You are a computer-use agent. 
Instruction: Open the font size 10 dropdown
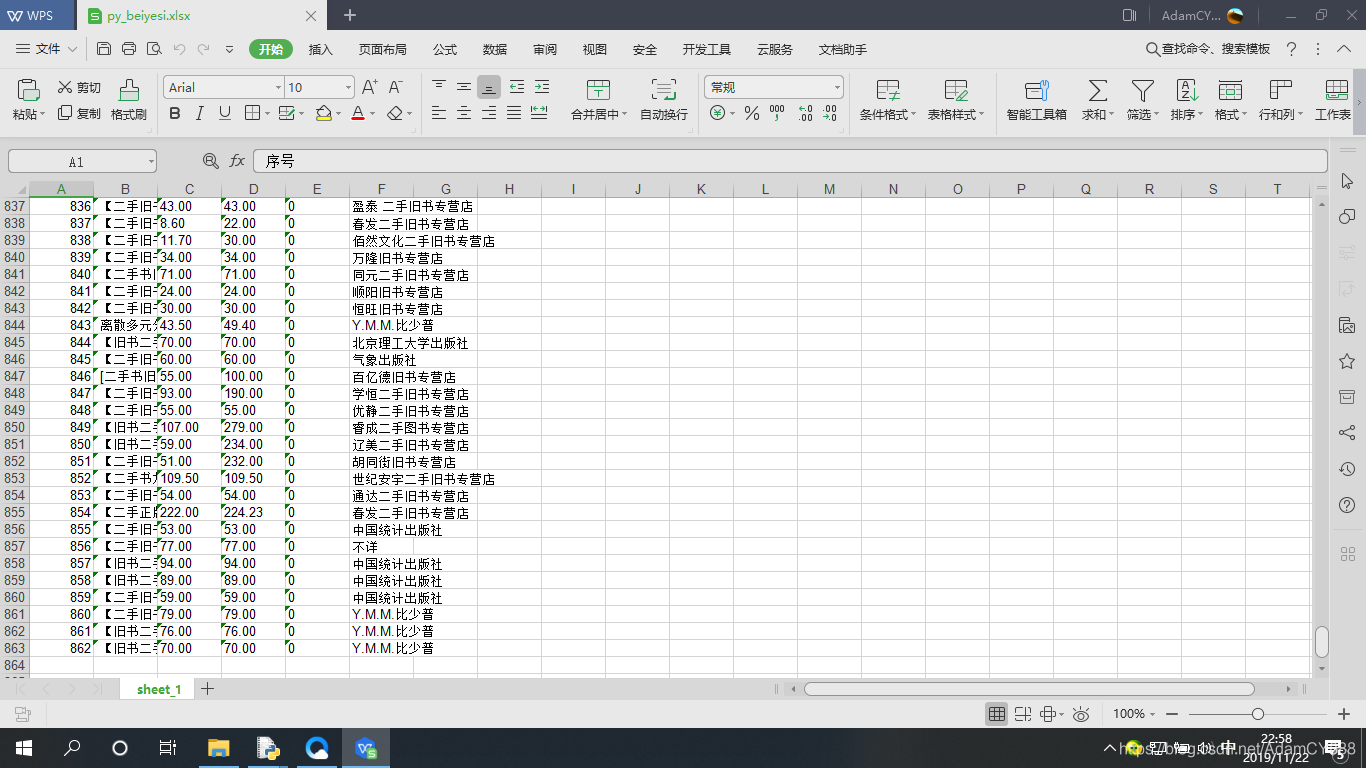(x=348, y=88)
